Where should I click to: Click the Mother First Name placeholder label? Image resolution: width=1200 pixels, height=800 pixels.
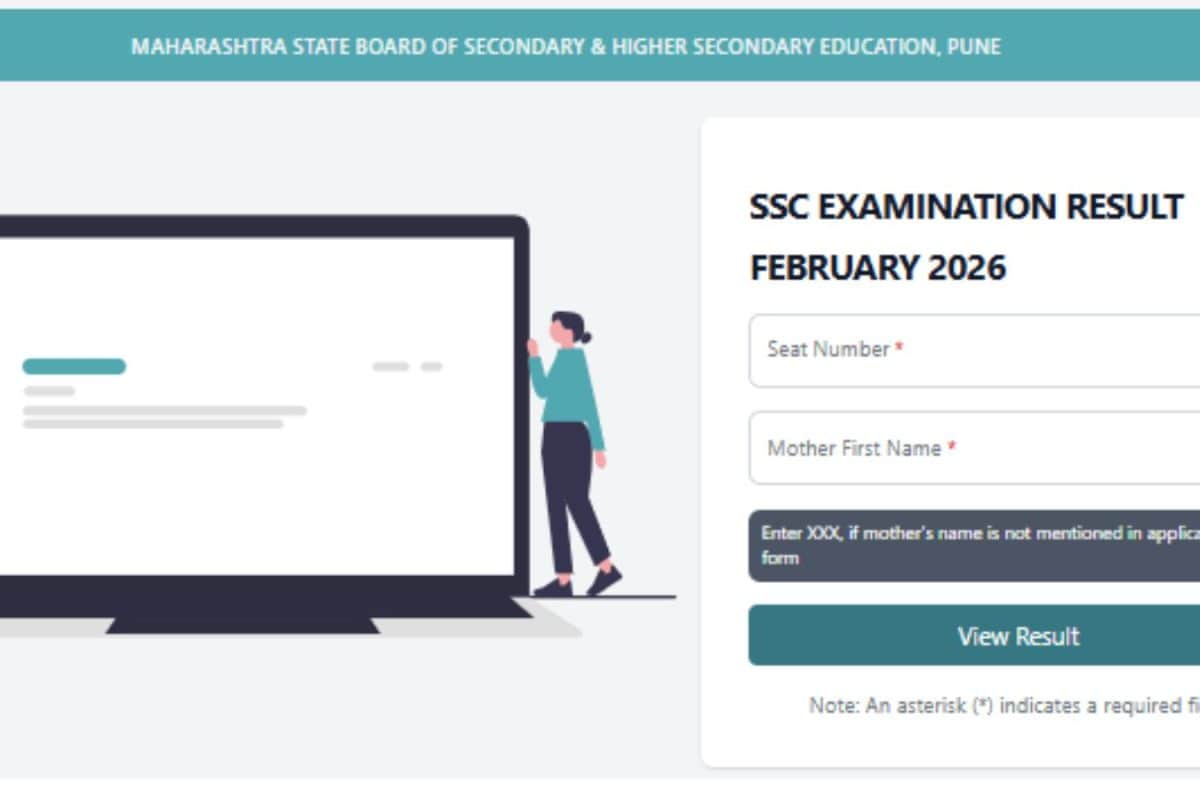[854, 448]
